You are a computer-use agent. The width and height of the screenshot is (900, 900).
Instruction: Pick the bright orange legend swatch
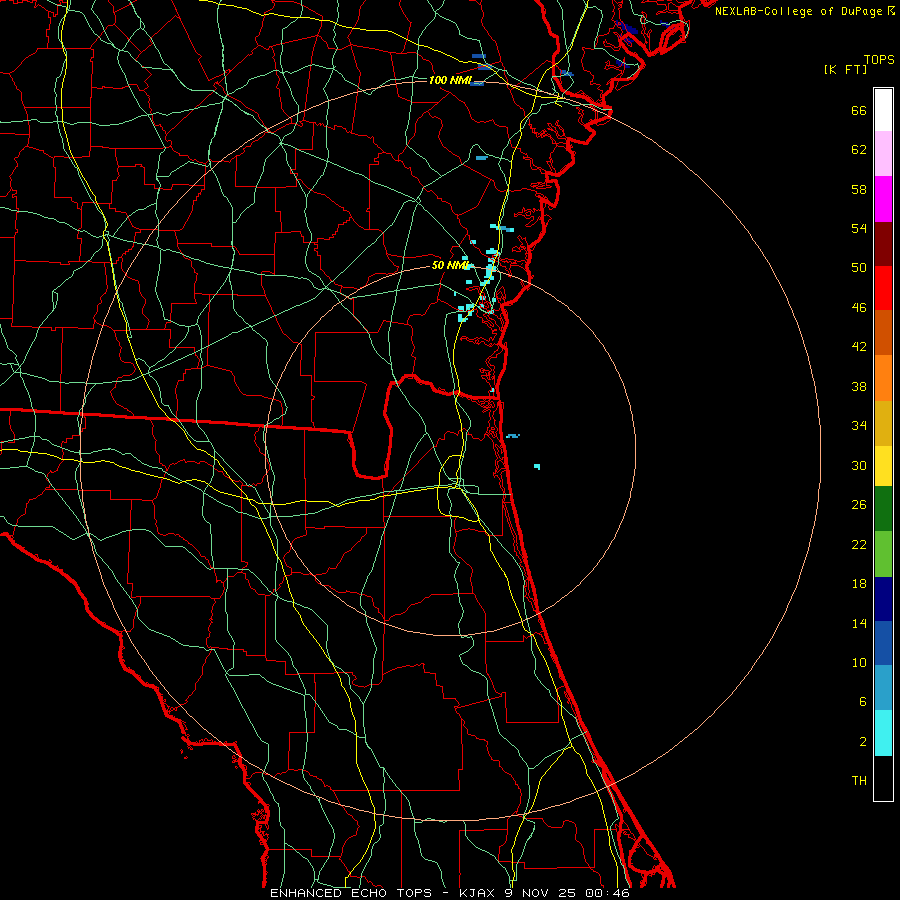pyautogui.click(x=883, y=378)
